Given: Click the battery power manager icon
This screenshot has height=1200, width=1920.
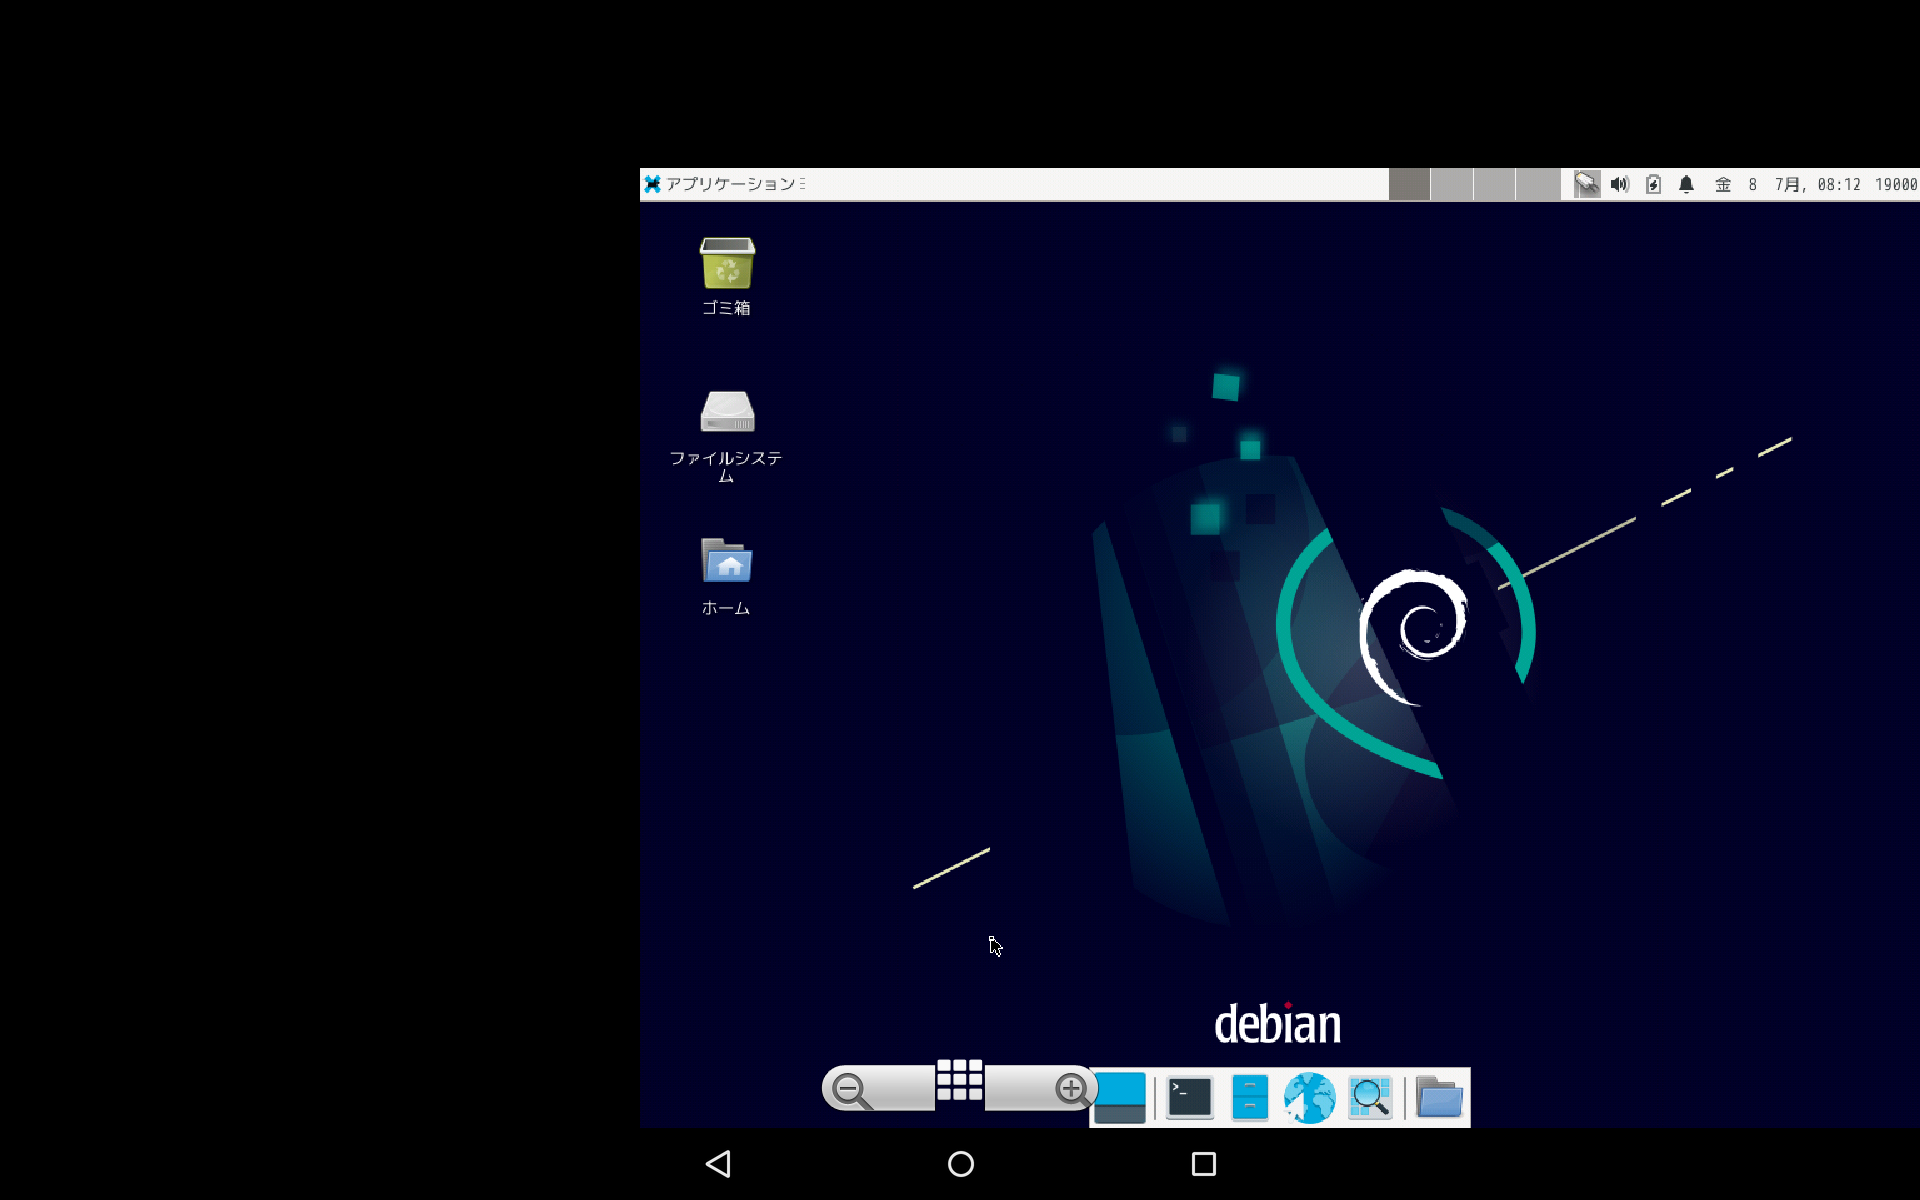Looking at the screenshot, I should (1653, 184).
